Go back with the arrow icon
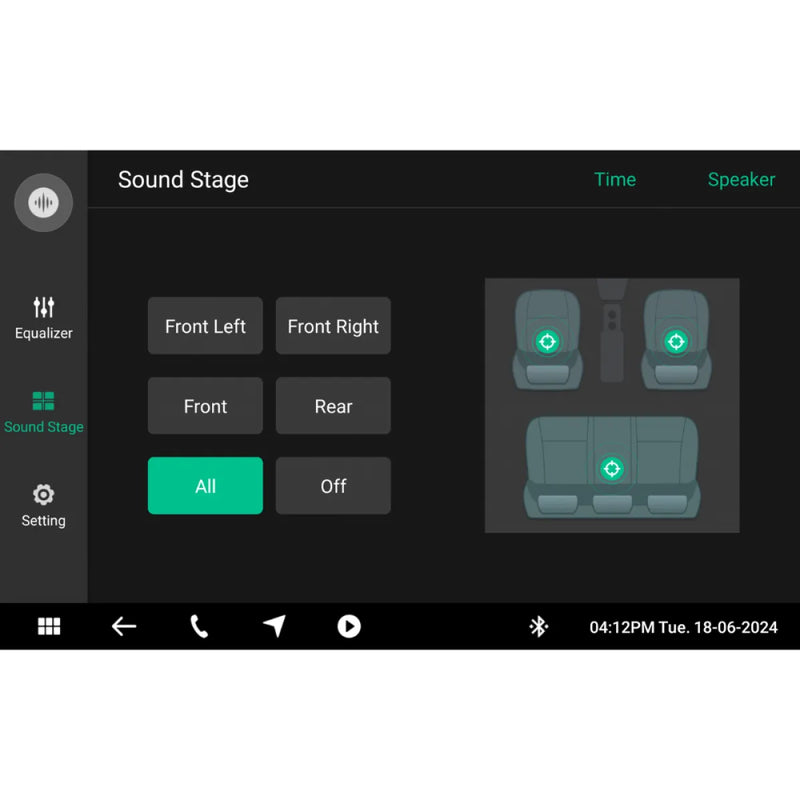Image resolution: width=800 pixels, height=800 pixels. pyautogui.click(x=124, y=626)
